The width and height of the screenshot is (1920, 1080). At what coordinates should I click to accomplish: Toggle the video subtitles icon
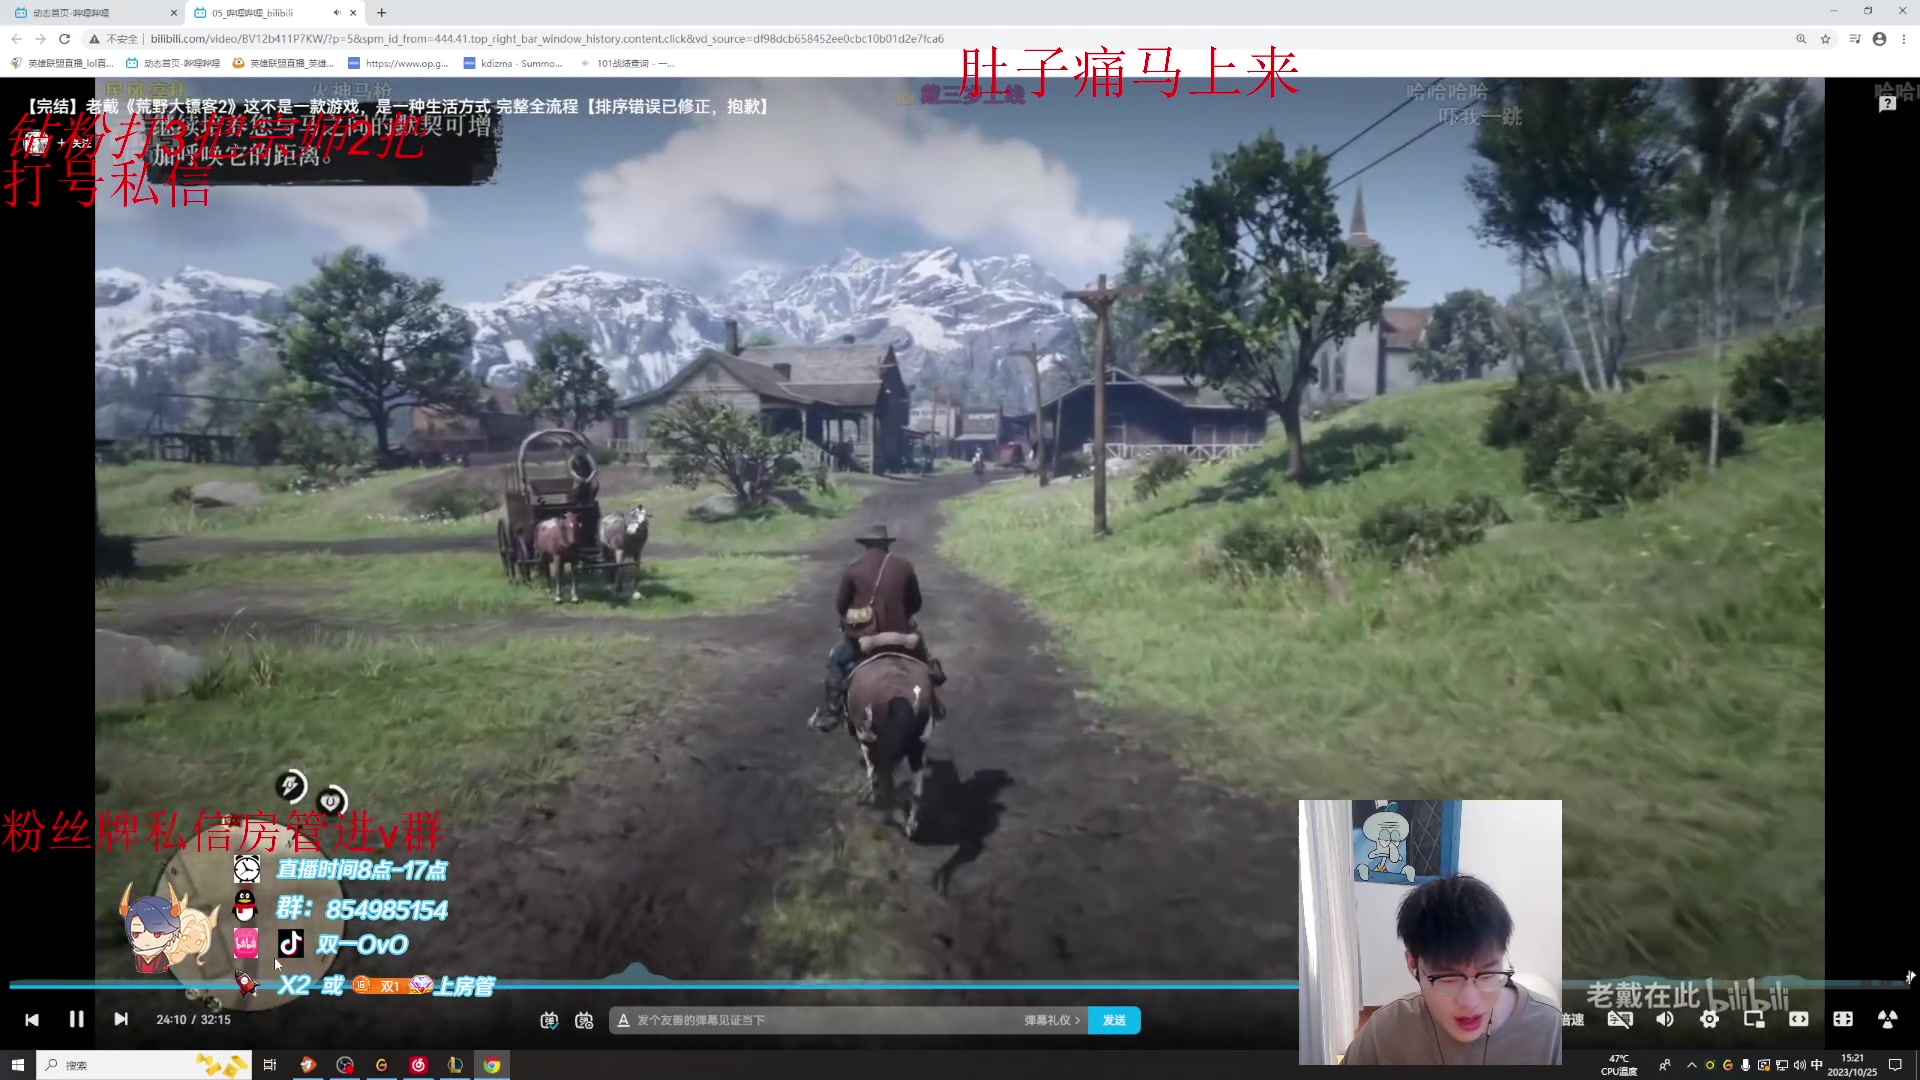1620,1019
